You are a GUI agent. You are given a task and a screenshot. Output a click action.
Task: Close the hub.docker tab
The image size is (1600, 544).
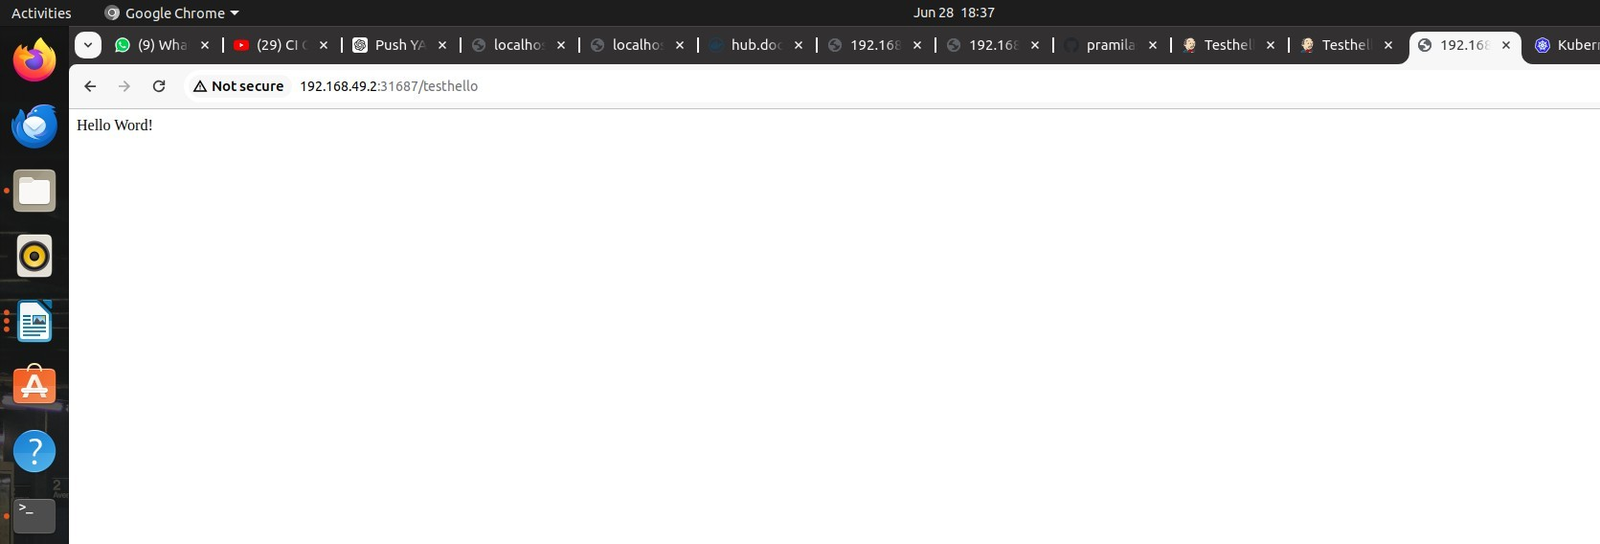pos(798,45)
